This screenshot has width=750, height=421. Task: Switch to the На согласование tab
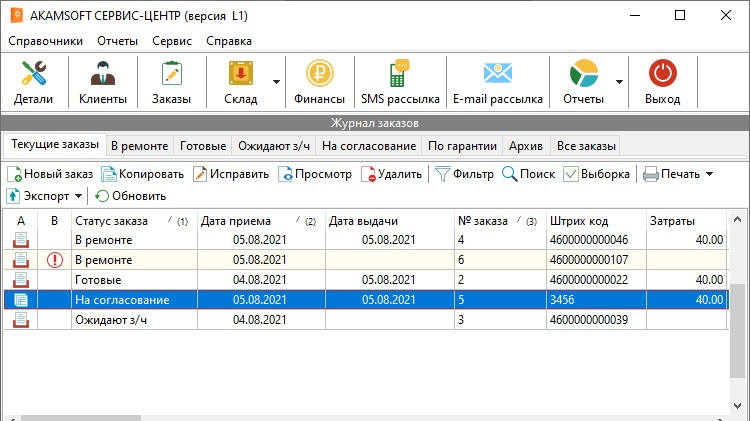pyautogui.click(x=369, y=146)
